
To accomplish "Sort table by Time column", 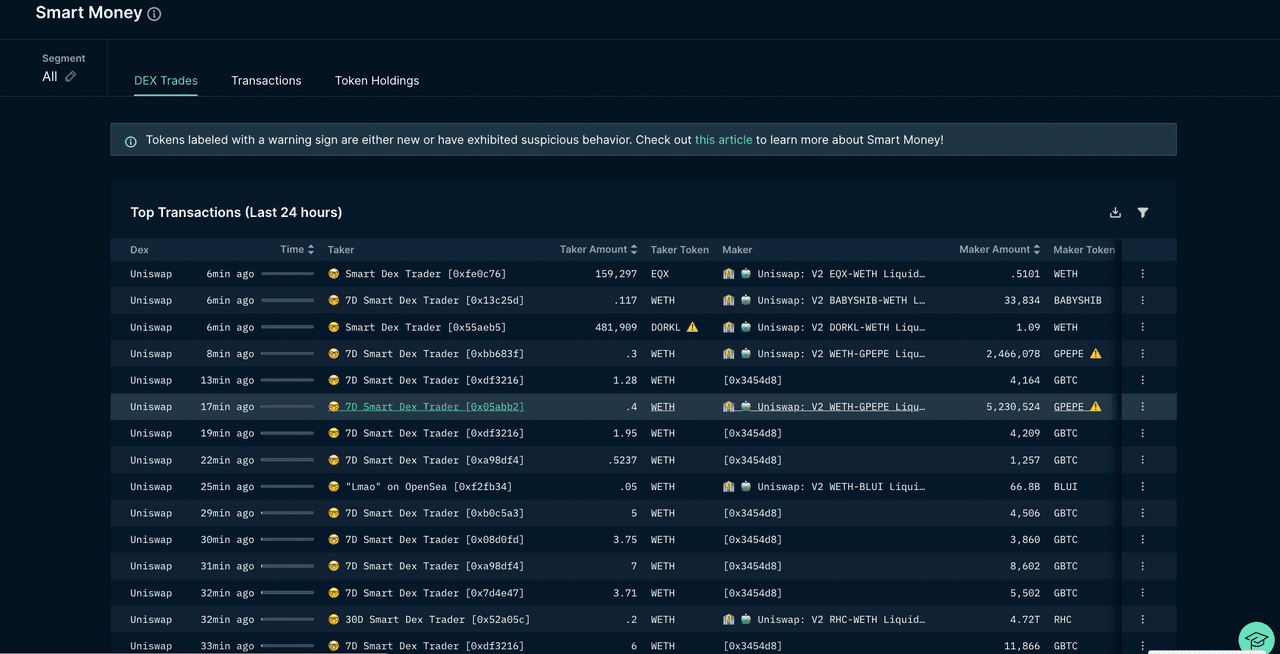I will coord(297,249).
